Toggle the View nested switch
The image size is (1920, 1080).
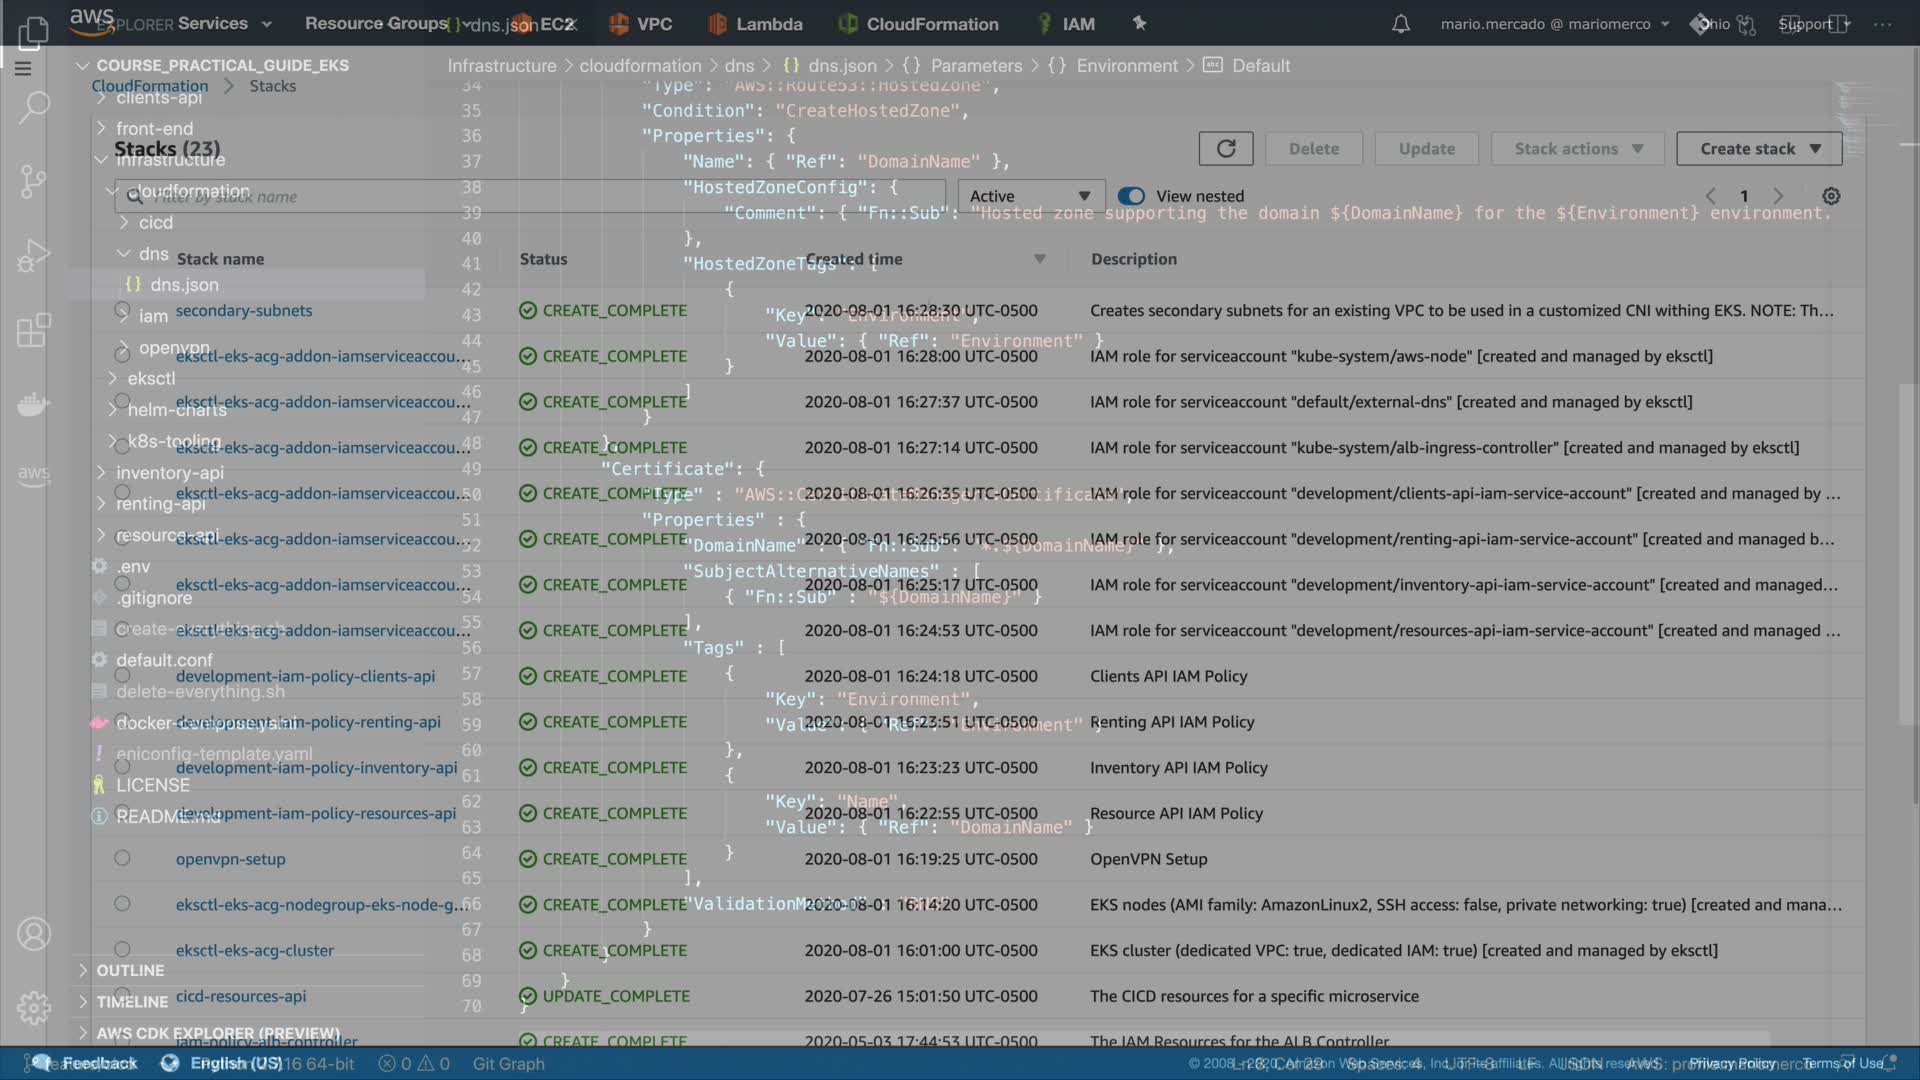pos(1131,196)
